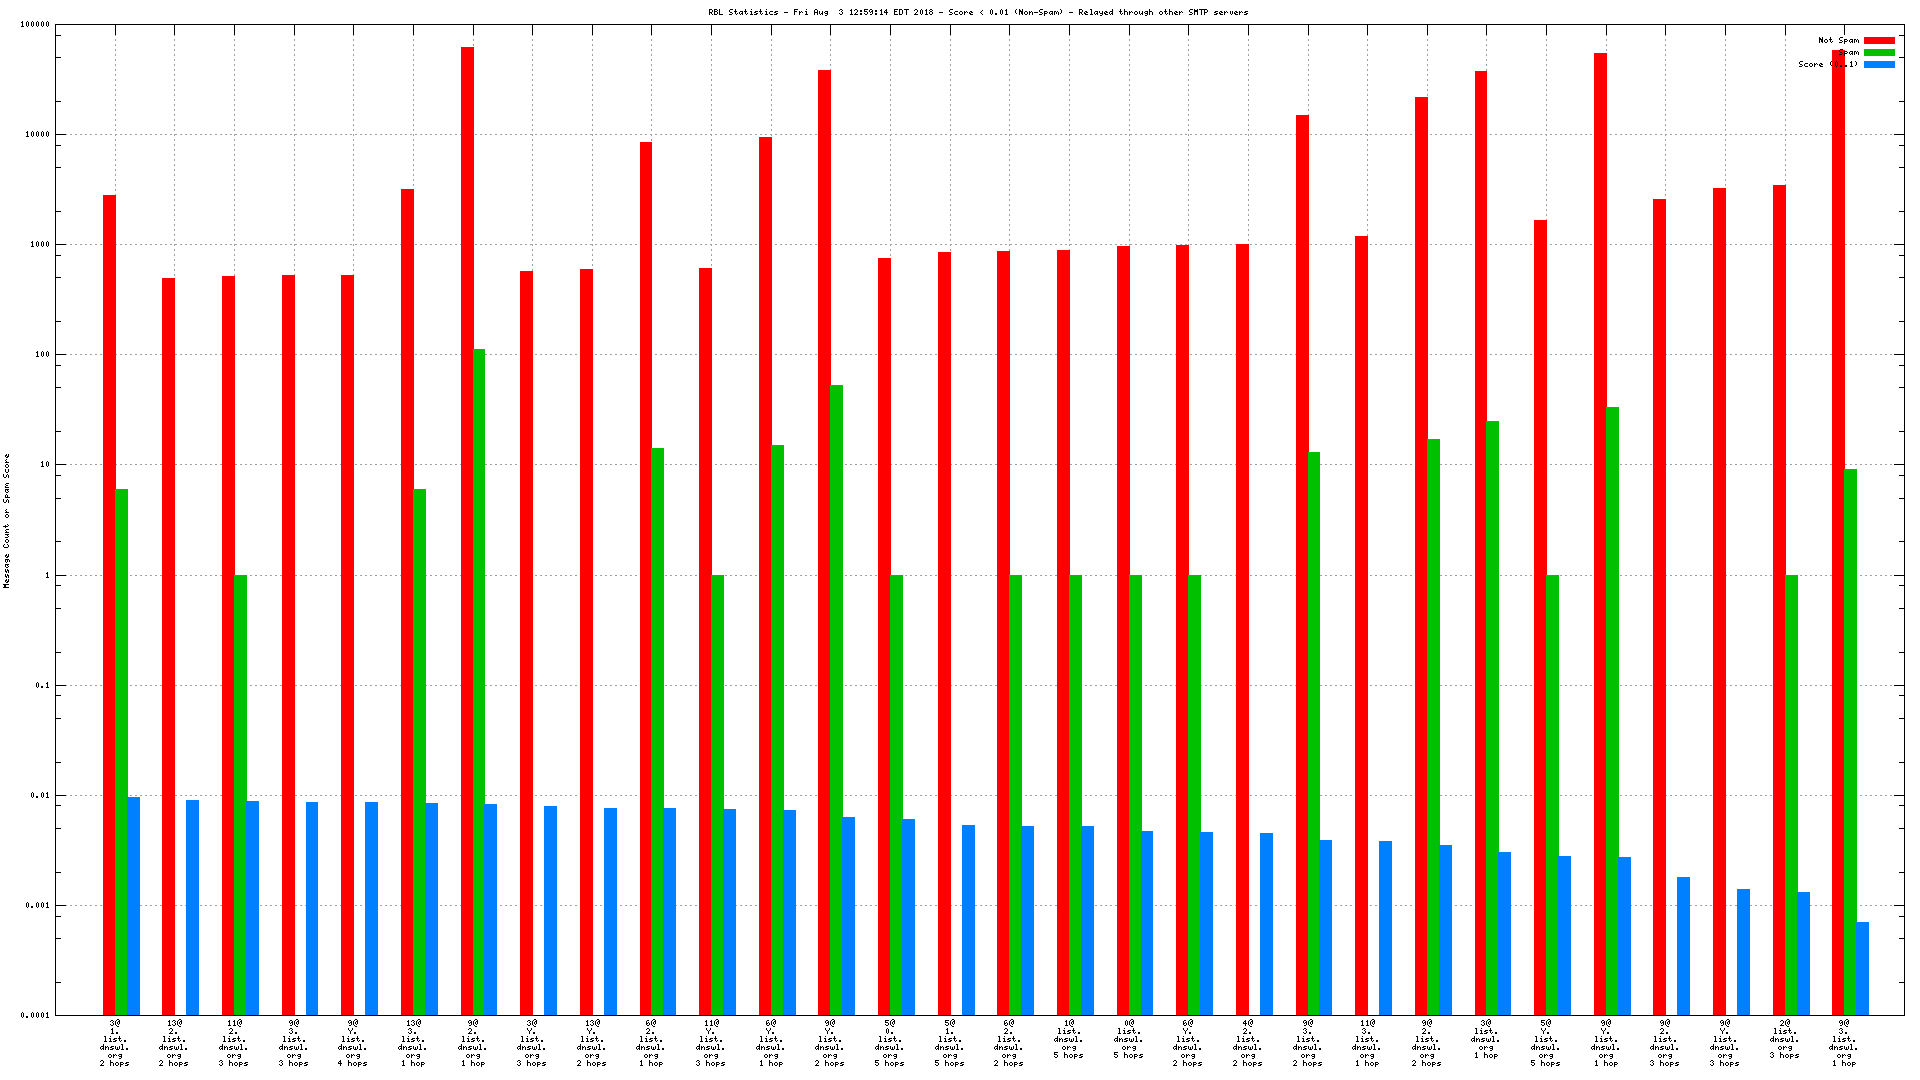The image size is (1920, 1080).
Task: Click the shortest blue Score bar
Action: pyautogui.click(x=1862, y=968)
